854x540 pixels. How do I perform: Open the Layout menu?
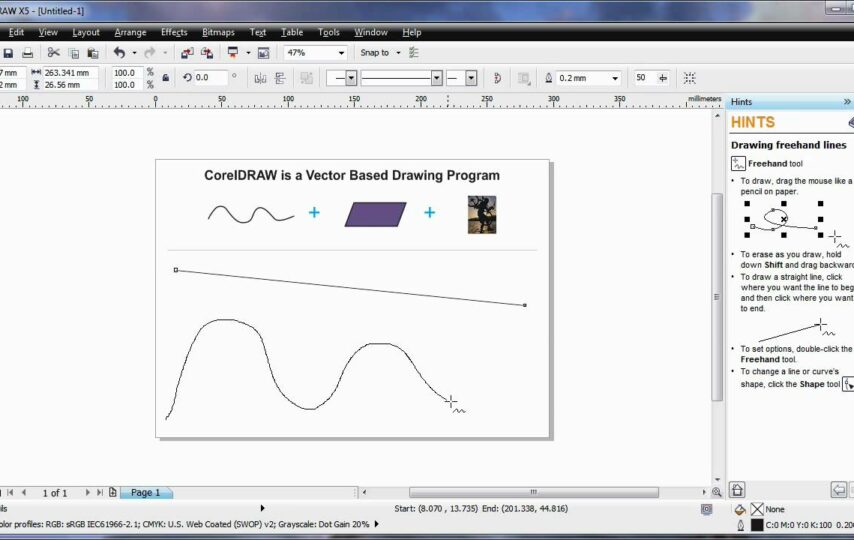tap(86, 32)
